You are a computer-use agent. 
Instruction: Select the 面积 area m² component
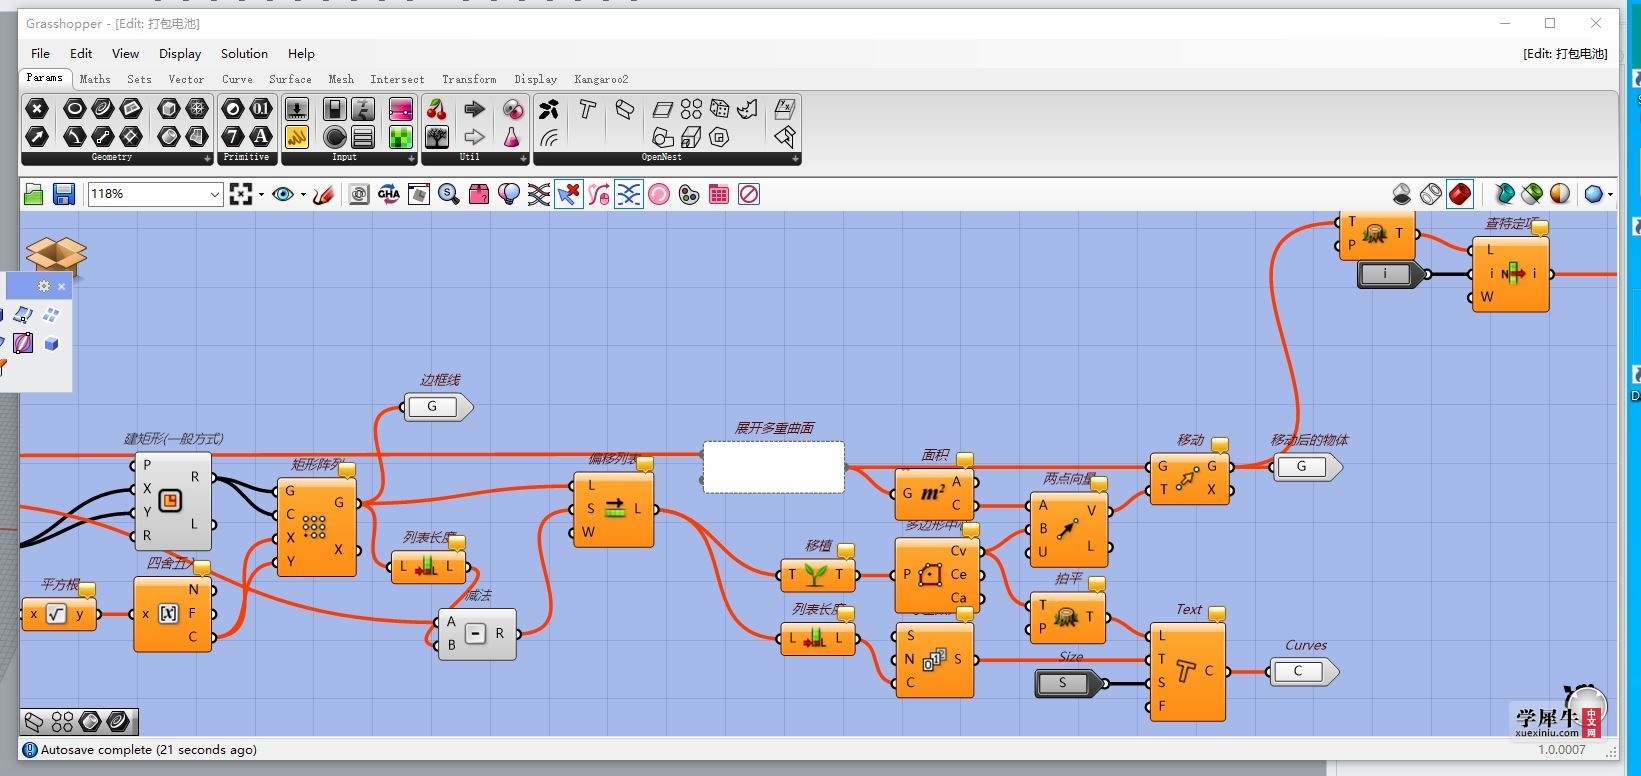(x=932, y=493)
